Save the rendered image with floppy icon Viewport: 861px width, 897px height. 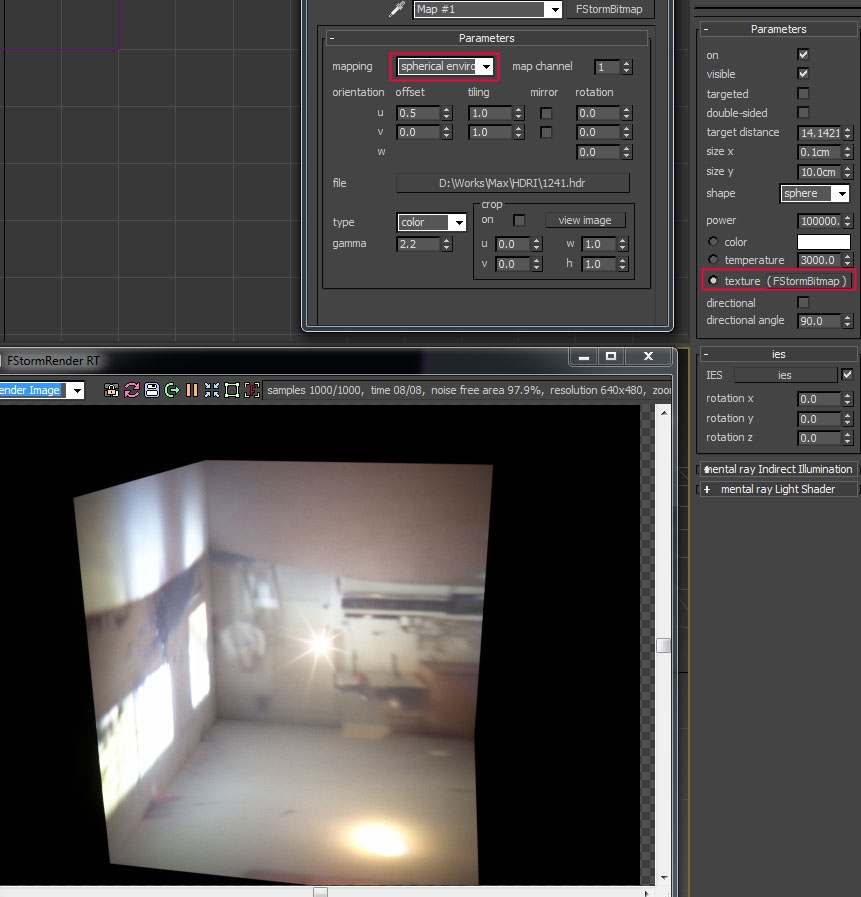pos(152,390)
